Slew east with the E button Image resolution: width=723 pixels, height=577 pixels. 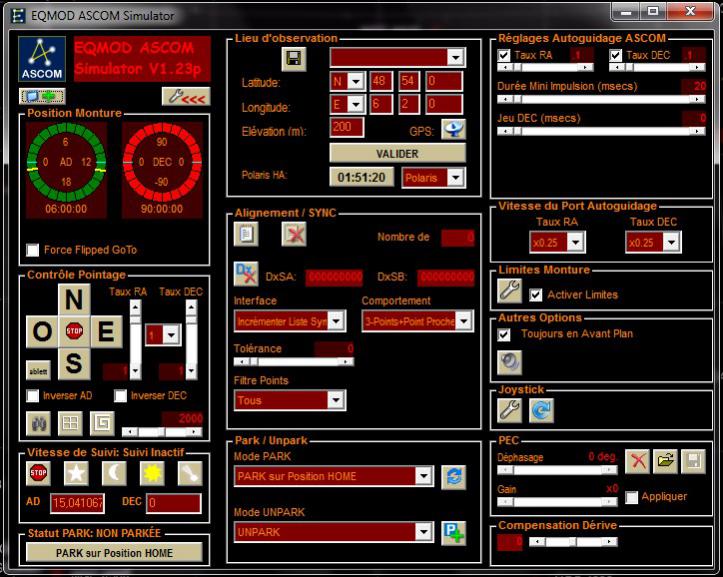[106, 331]
